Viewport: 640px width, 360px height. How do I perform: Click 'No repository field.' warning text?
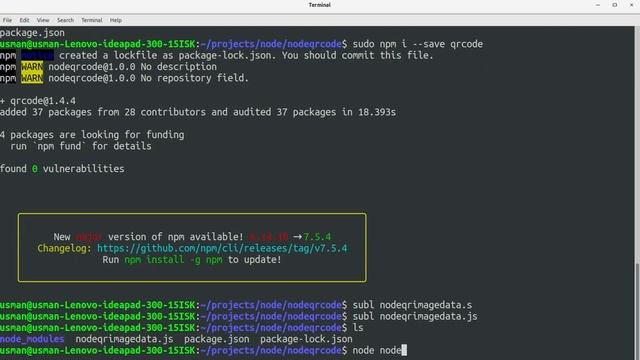[195, 78]
